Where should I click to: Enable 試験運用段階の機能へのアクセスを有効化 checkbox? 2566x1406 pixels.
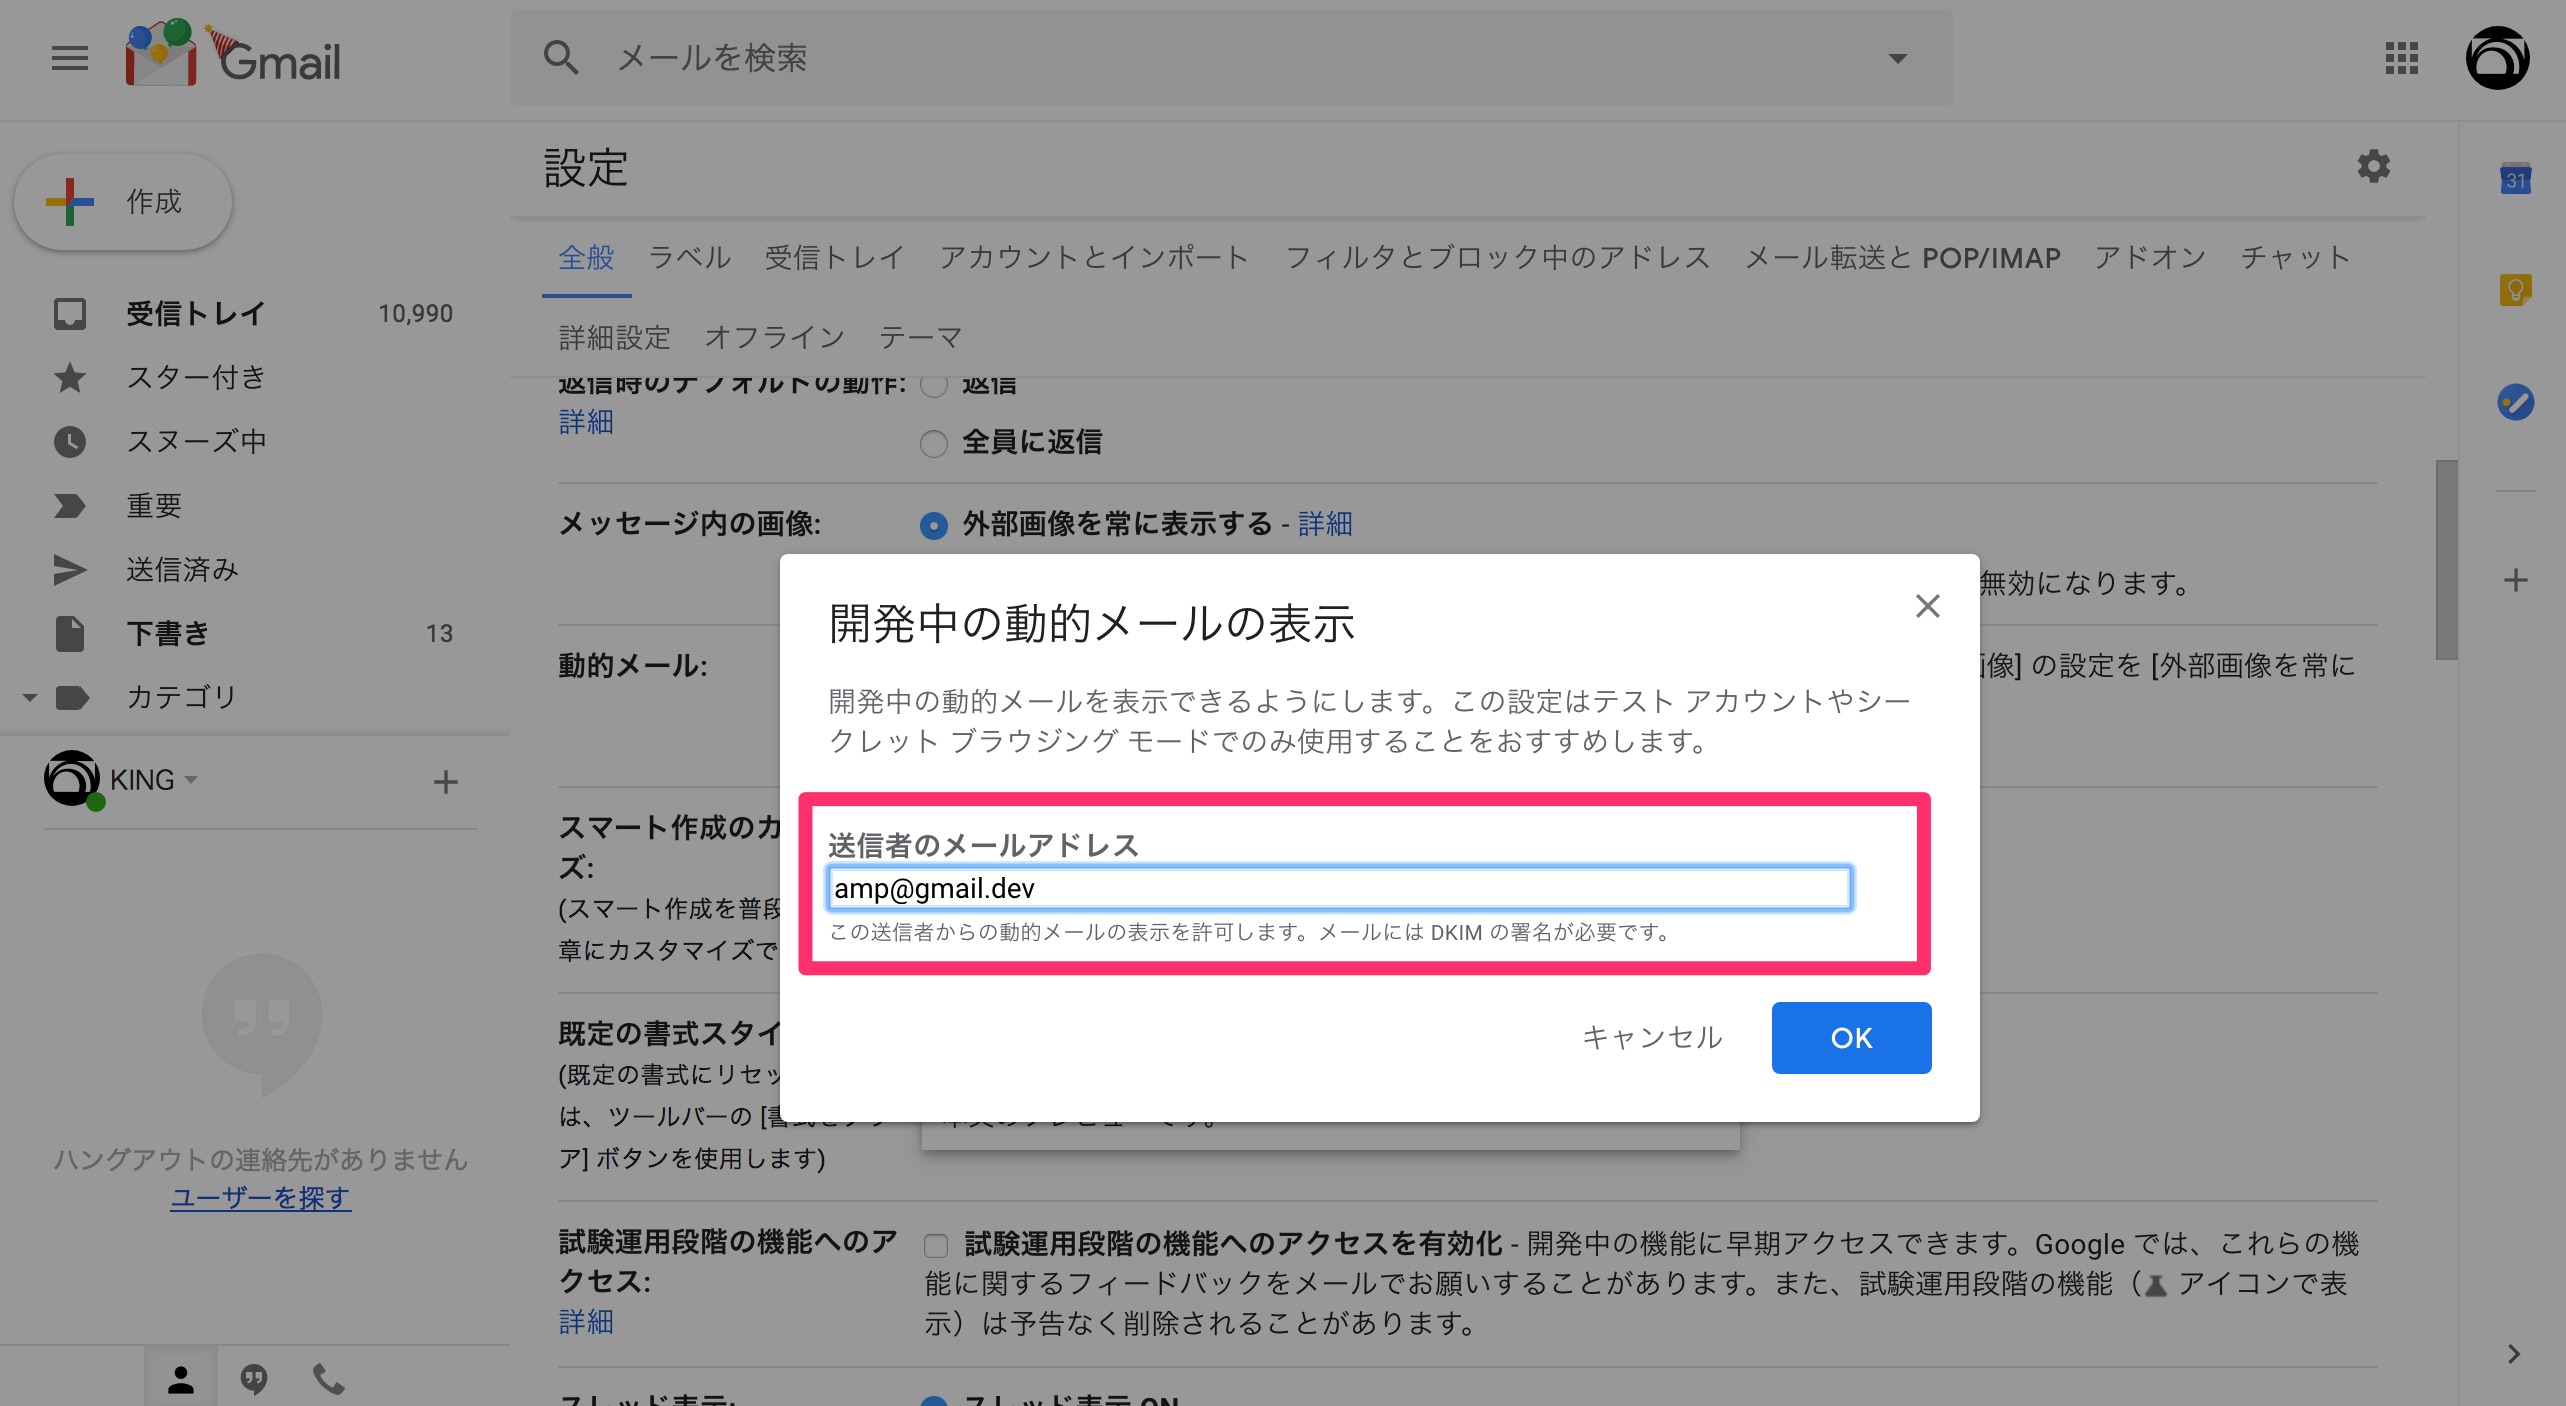pos(936,1245)
